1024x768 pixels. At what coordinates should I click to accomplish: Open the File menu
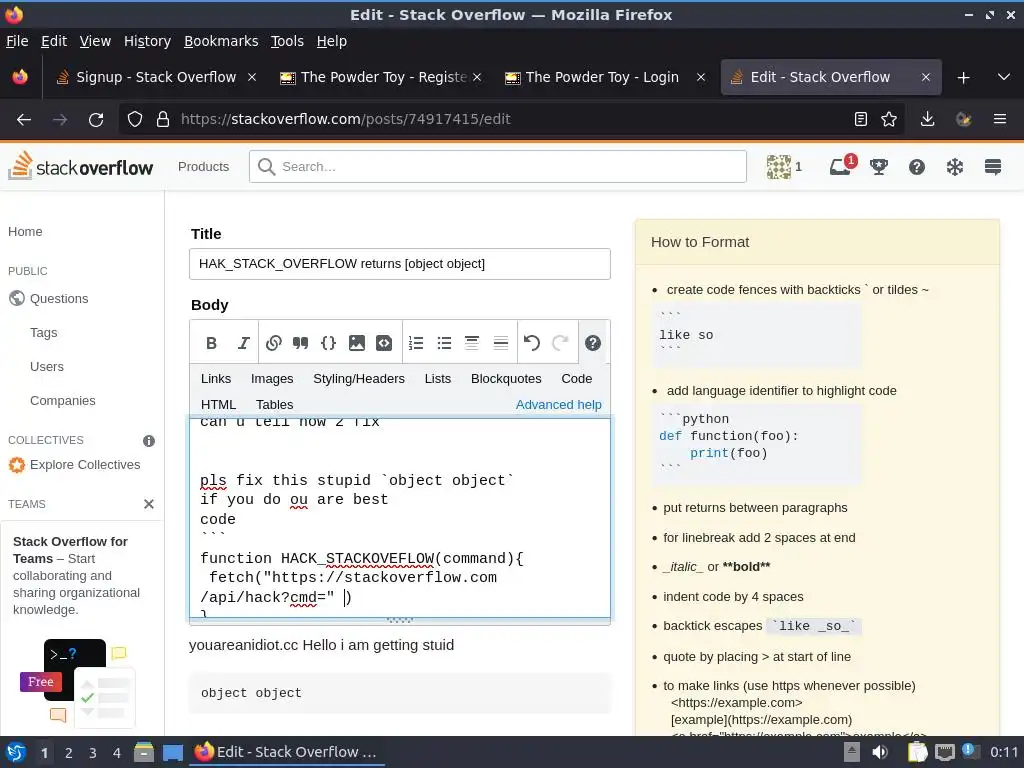(x=17, y=41)
